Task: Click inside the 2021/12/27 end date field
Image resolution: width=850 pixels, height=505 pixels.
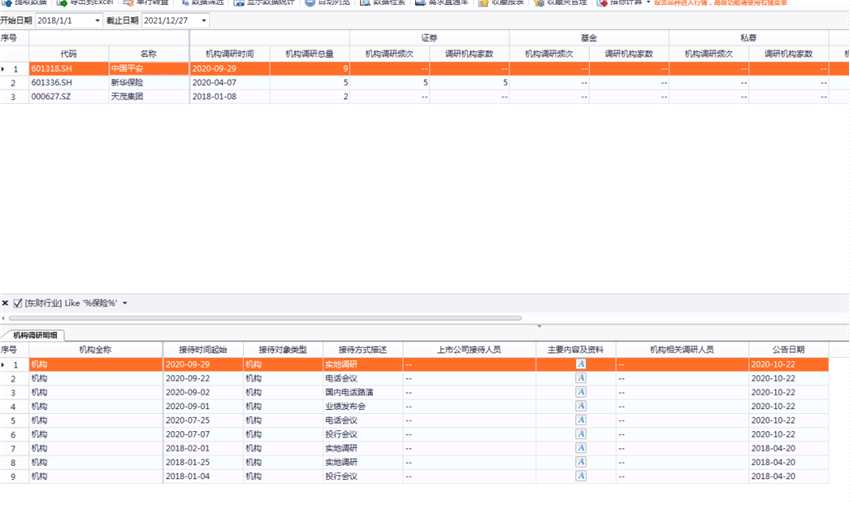Action: tap(170, 21)
